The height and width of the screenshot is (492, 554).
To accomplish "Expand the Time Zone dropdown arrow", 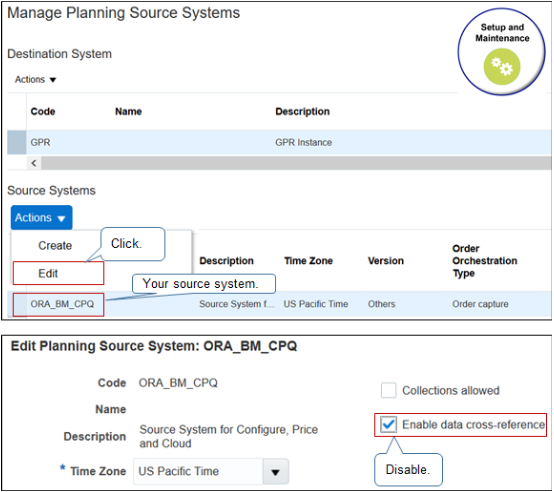I will pos(276,472).
